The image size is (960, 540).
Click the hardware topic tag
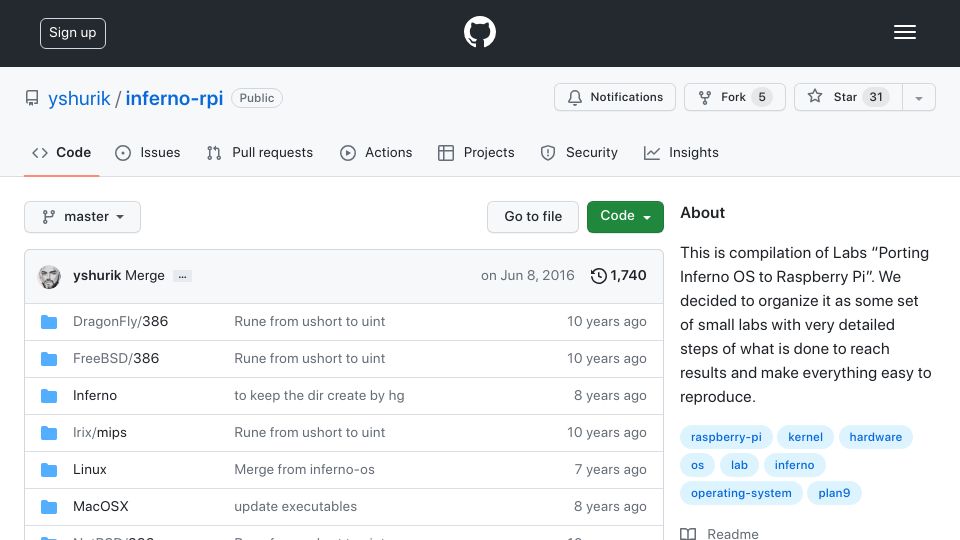tap(876, 437)
